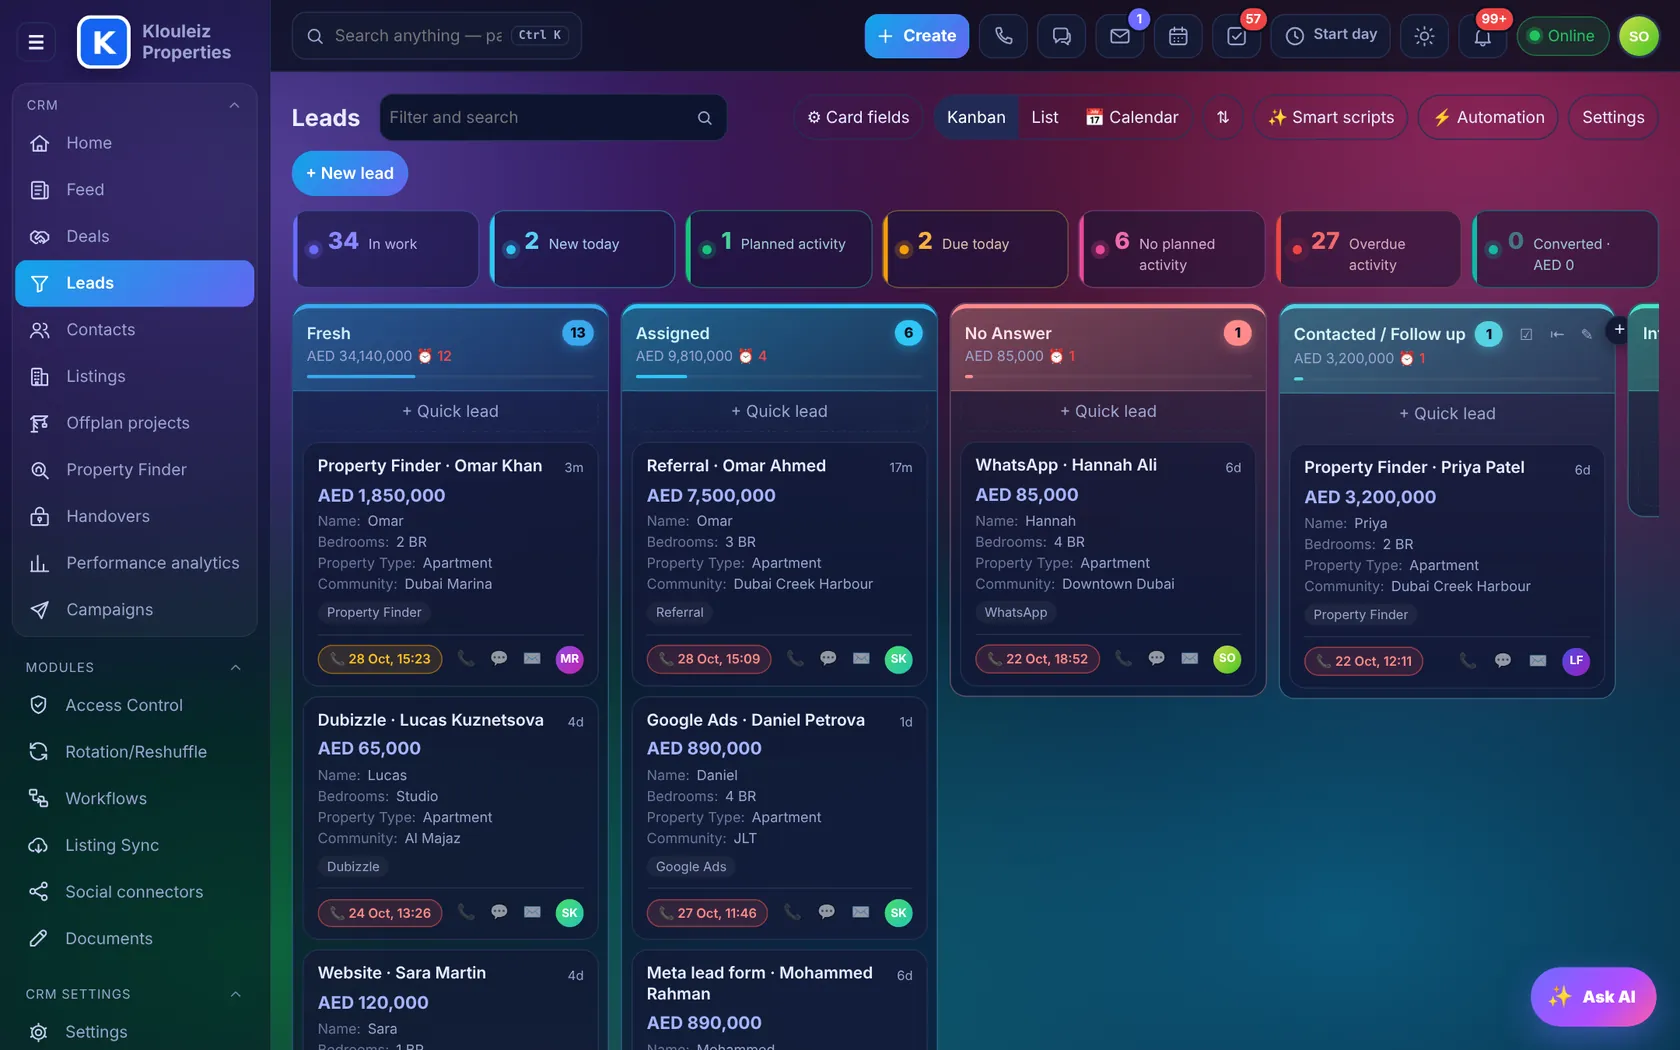
Task: Toggle the No planned activity tile
Action: (1171, 248)
